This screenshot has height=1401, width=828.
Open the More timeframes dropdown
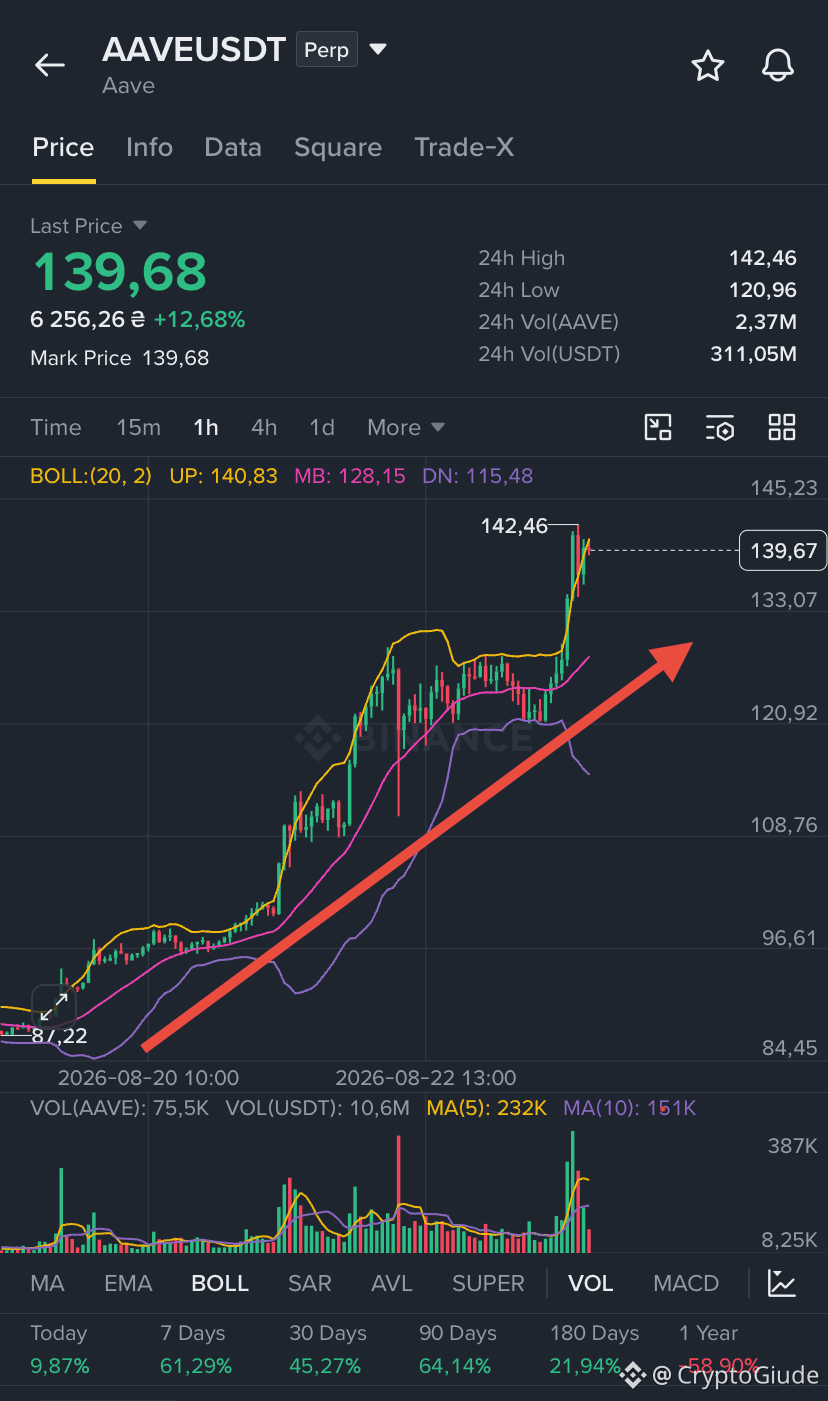coord(406,427)
